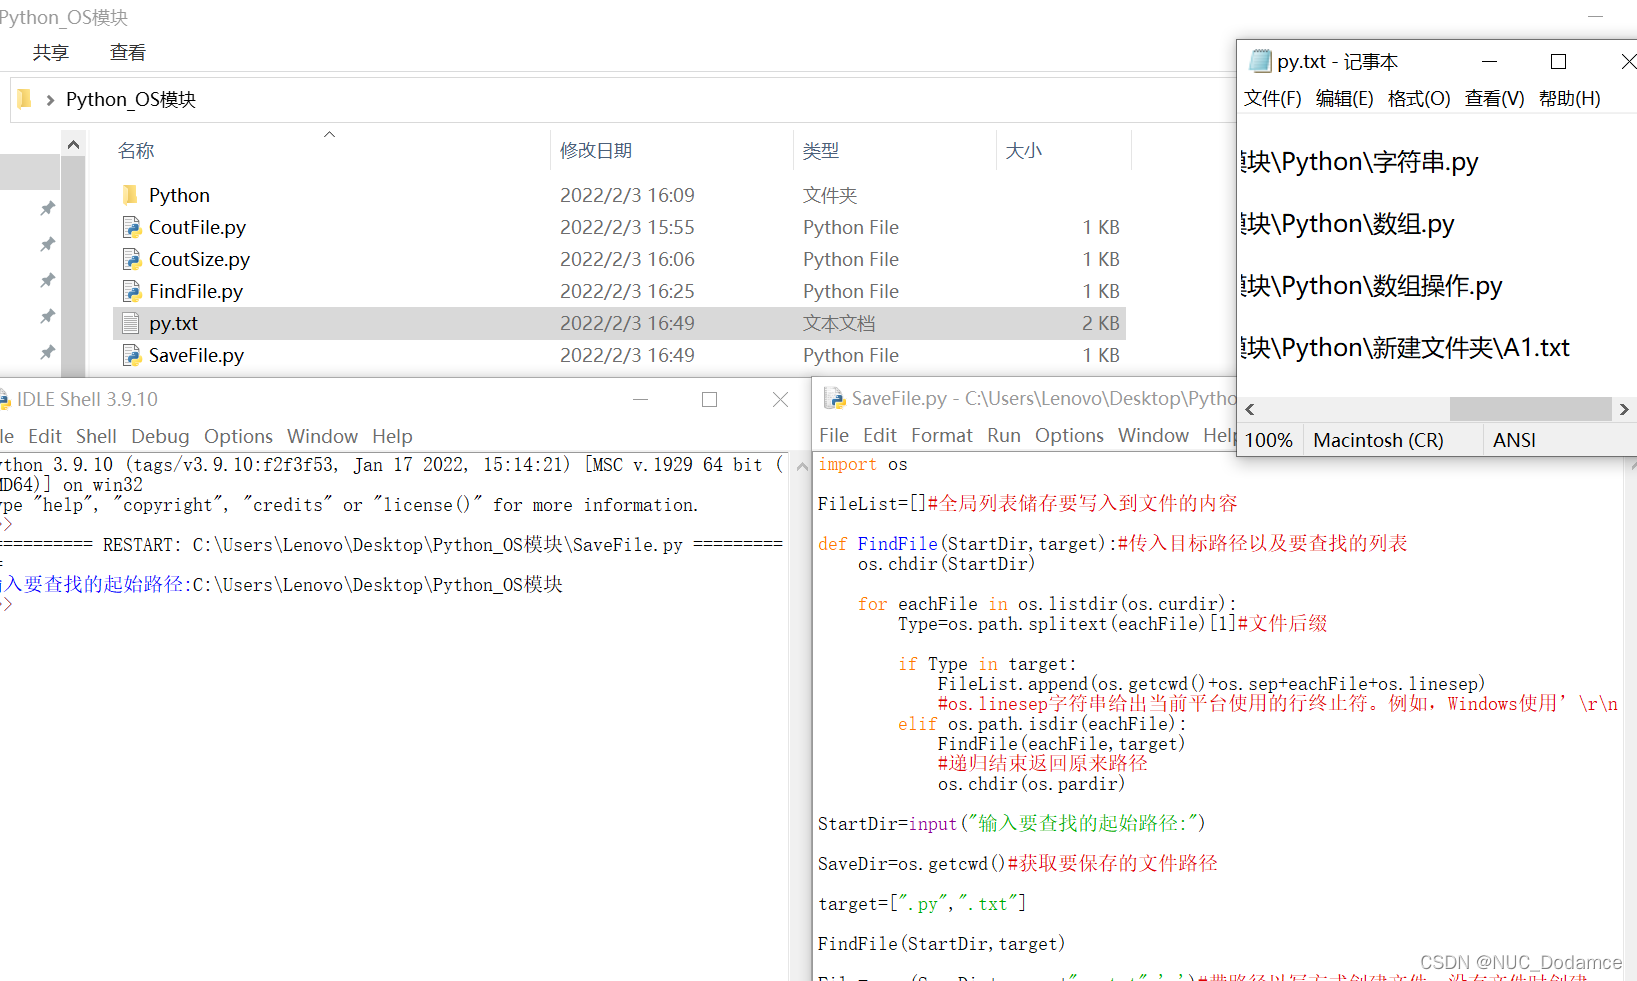Click Notepad line ending with A1.txt
Viewport: 1637px width, 981px height.
[1405, 348]
